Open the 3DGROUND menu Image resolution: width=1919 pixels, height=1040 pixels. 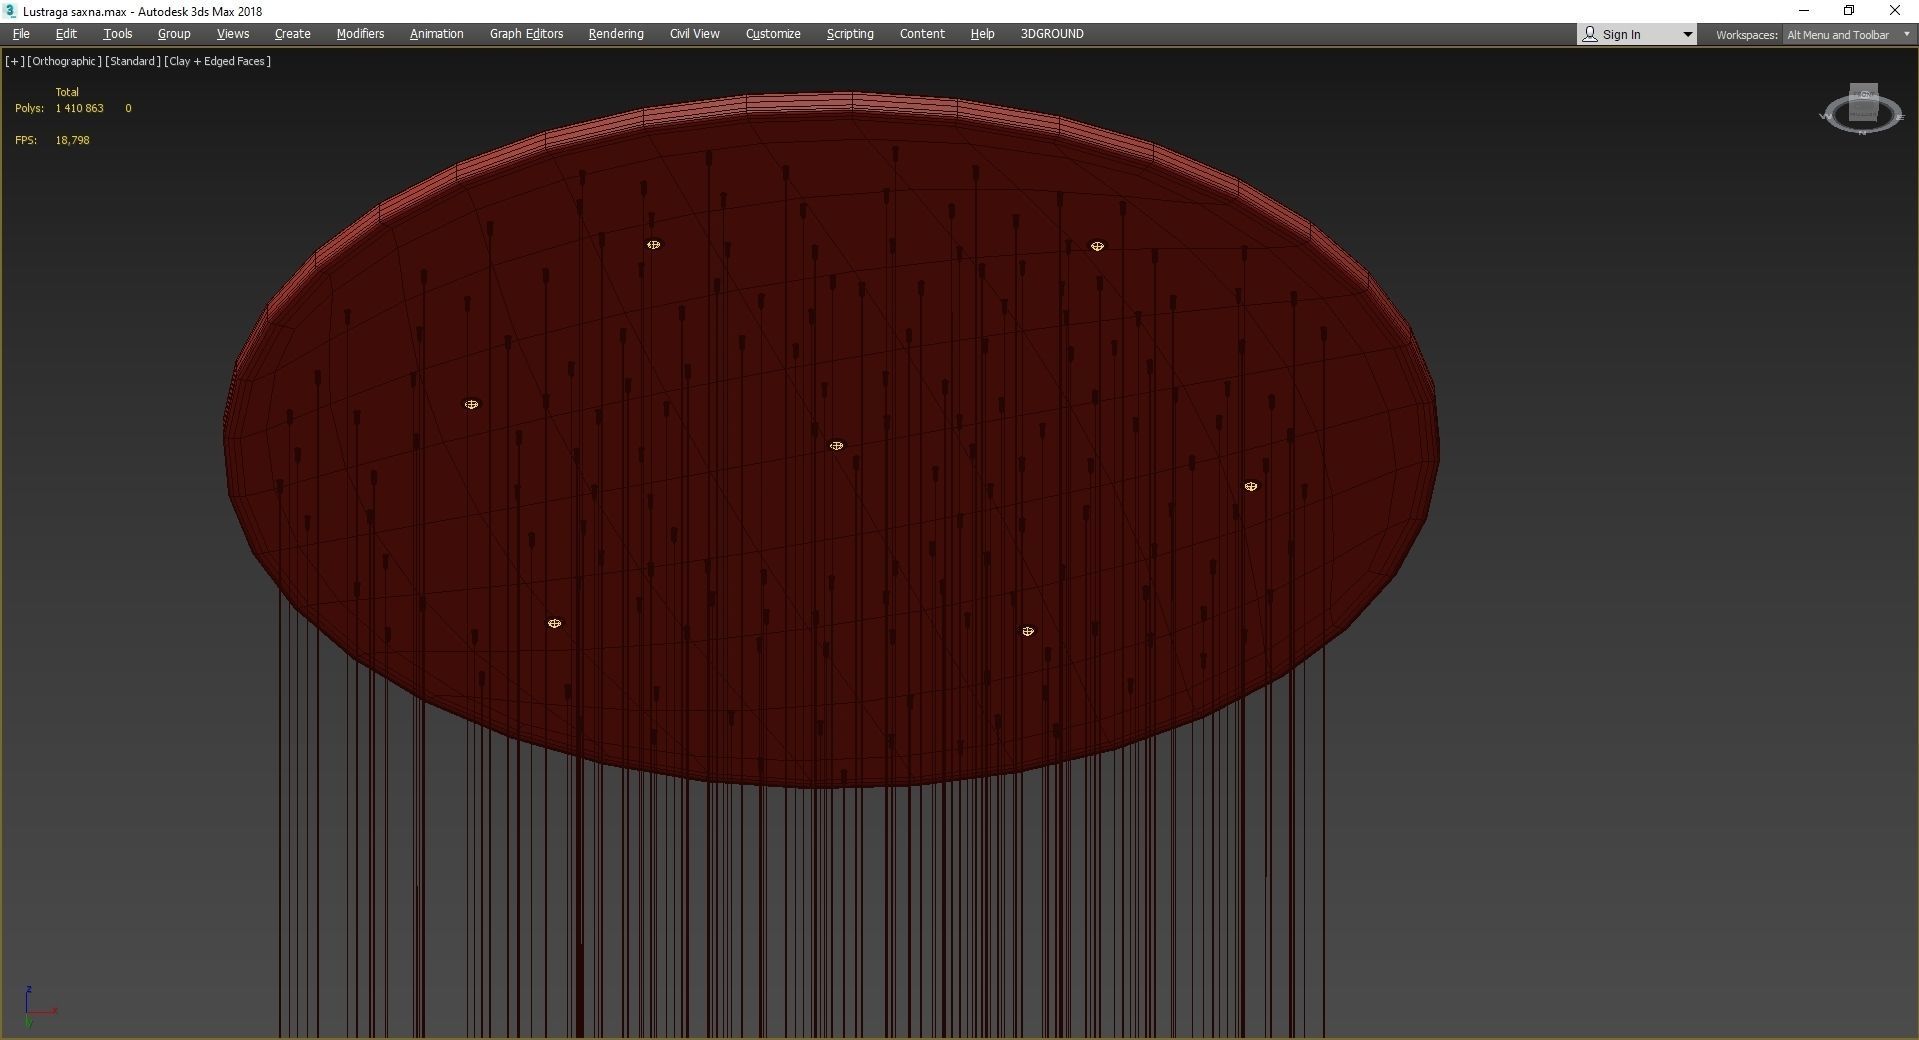[x=1052, y=34]
